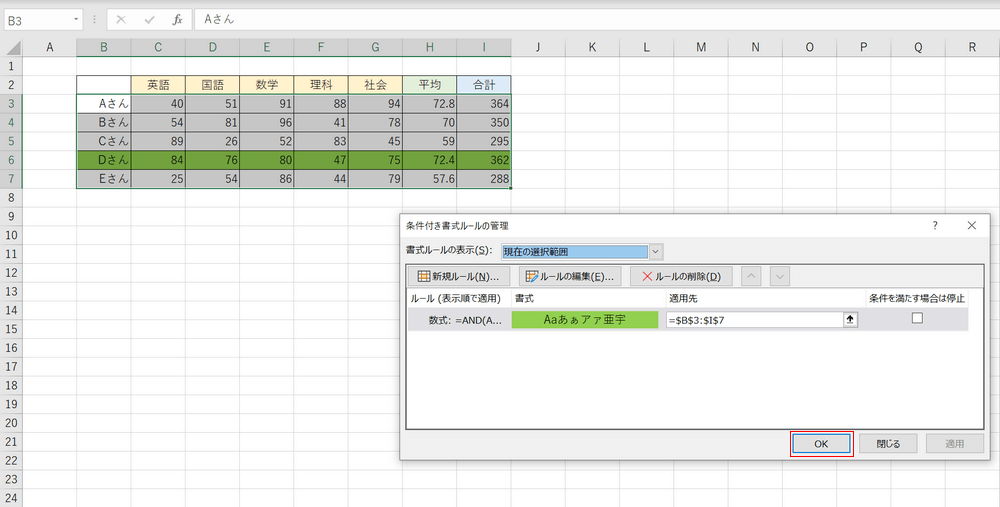
Task: Click the green format preview swatch
Action: coord(585,320)
